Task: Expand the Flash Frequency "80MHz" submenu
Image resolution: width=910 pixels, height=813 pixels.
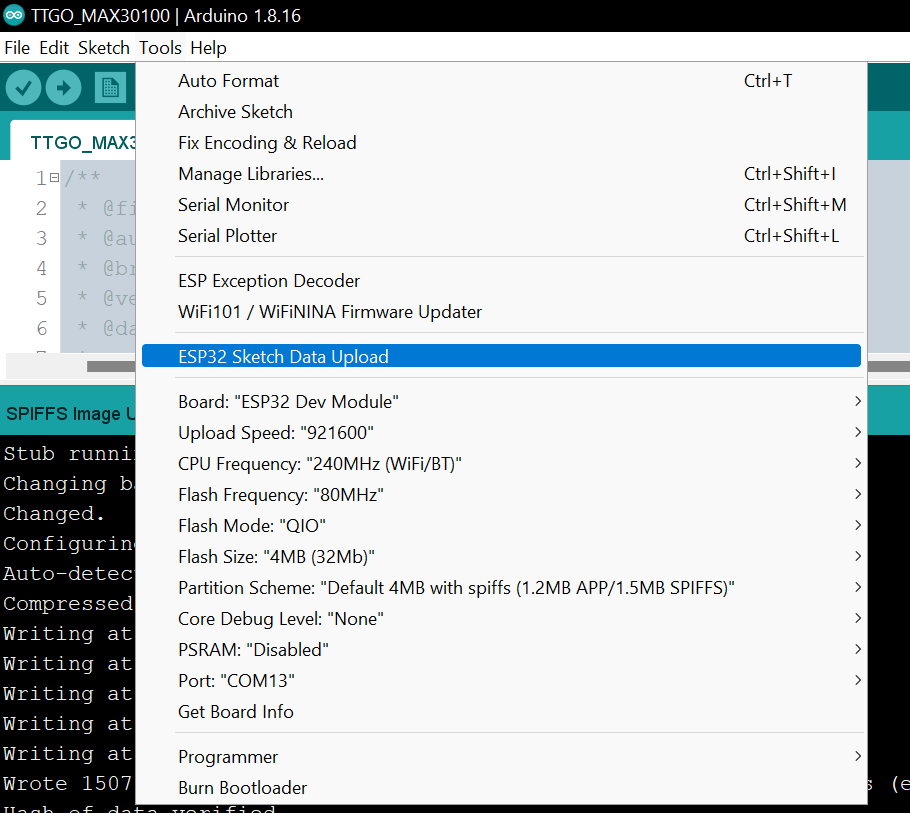Action: [x=501, y=495]
